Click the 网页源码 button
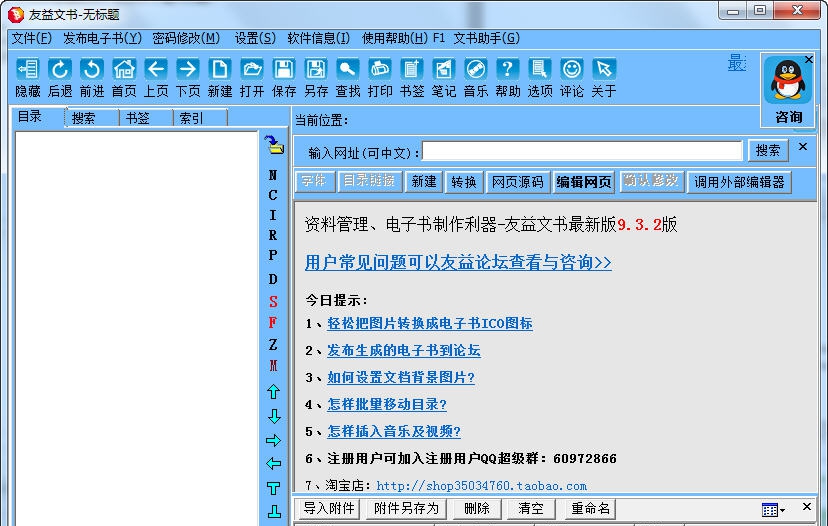The height and width of the screenshot is (526, 828). 518,182
